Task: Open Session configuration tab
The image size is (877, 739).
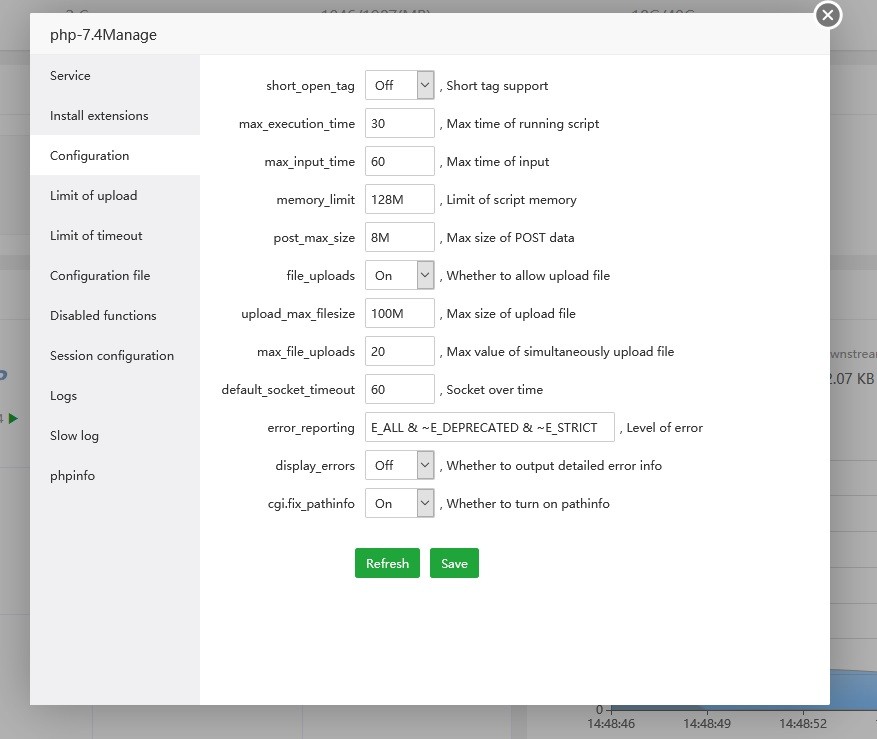Action: [112, 356]
